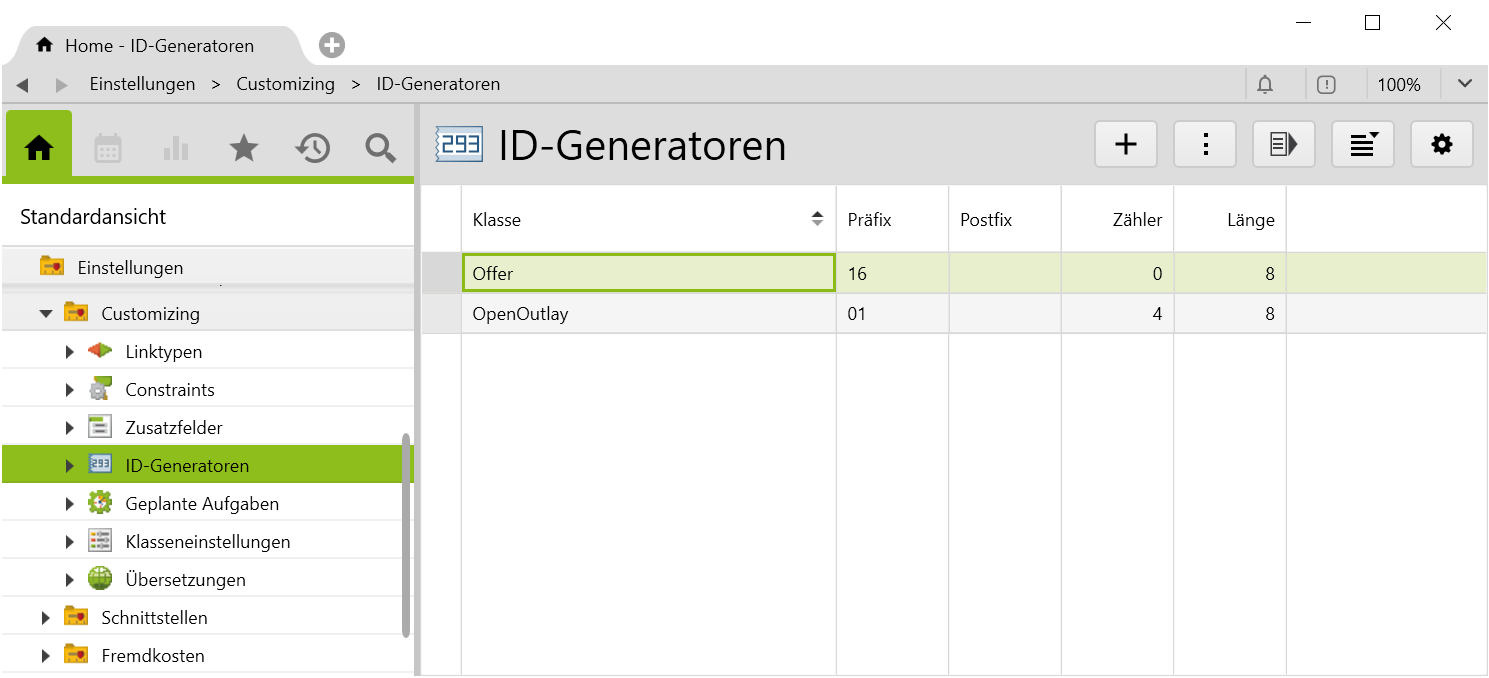
Task: Click the Customizing breadcrumb link
Action: coord(285,84)
